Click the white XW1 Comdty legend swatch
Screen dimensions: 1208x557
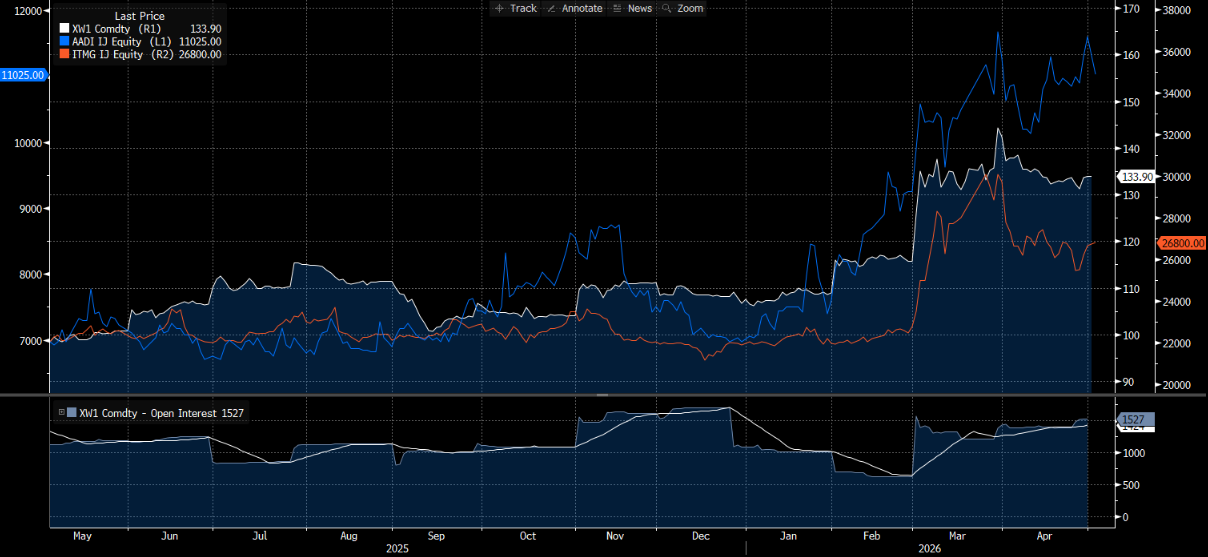[65, 29]
